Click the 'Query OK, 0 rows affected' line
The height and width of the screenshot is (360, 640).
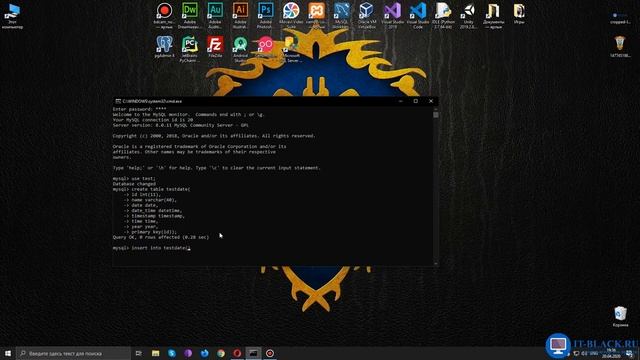pyautogui.click(x=161, y=237)
